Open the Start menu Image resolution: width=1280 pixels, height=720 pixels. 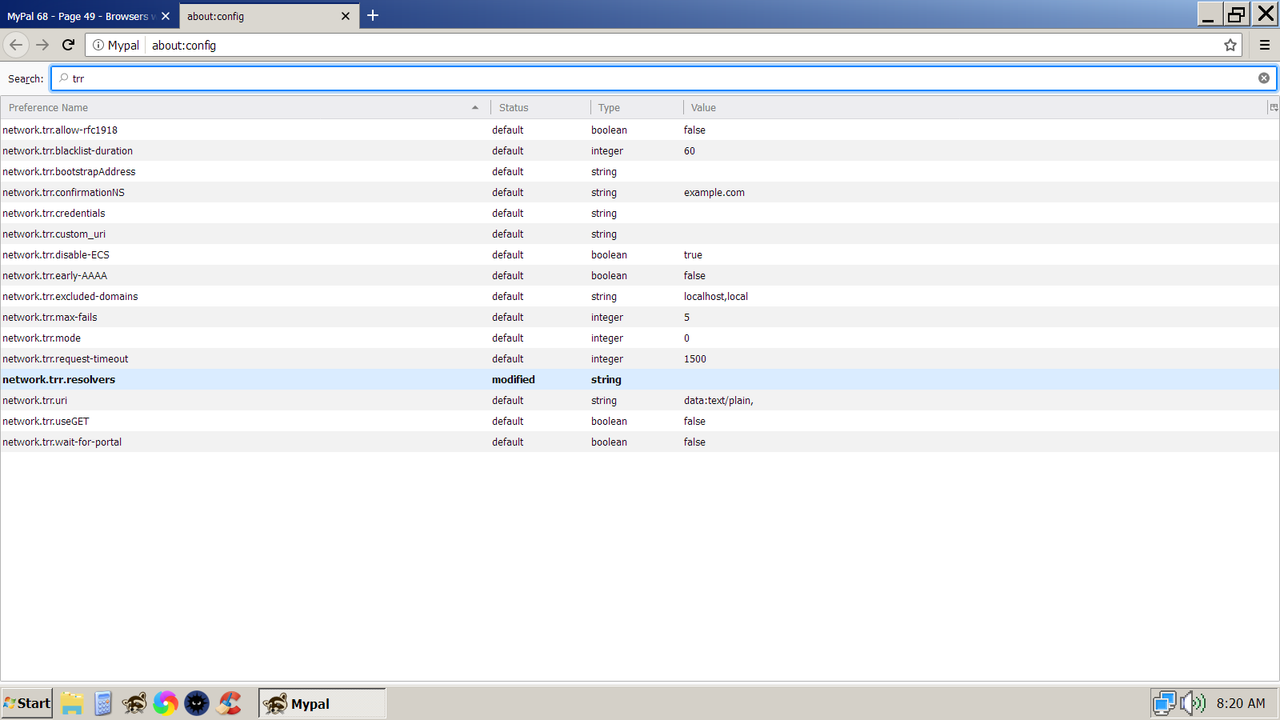click(x=27, y=703)
